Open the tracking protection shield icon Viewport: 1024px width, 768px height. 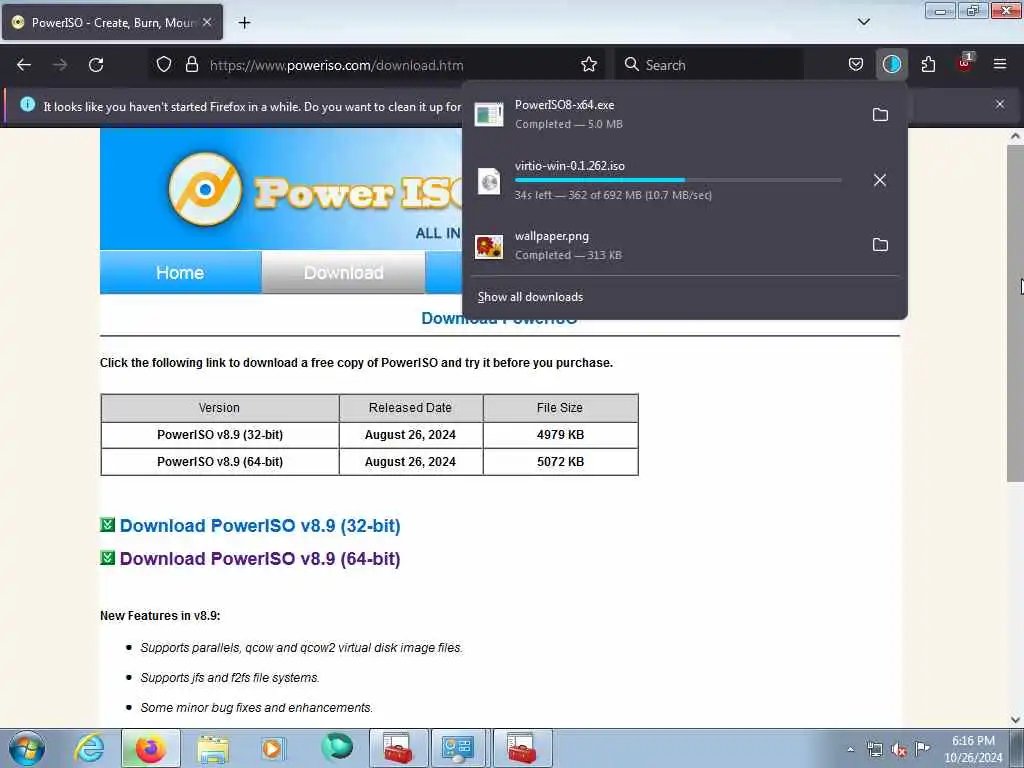pos(164,65)
